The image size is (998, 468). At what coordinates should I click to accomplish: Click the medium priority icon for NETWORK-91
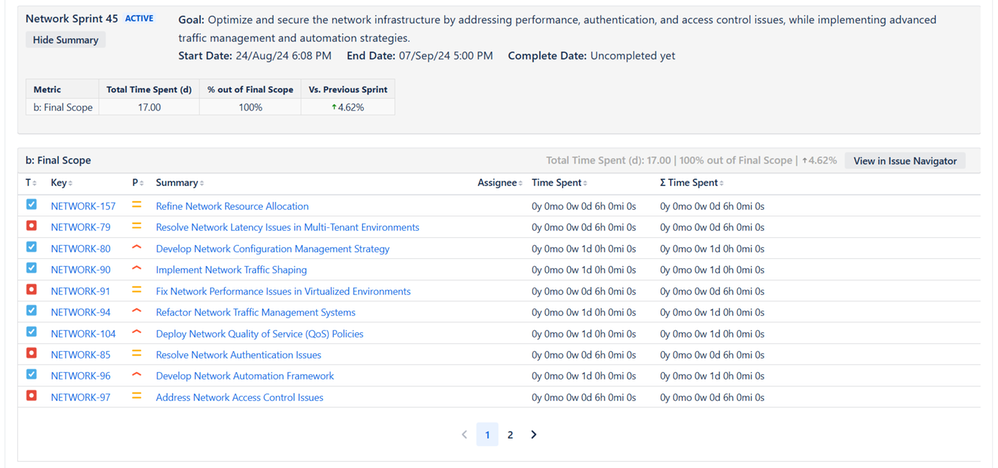coord(136,290)
